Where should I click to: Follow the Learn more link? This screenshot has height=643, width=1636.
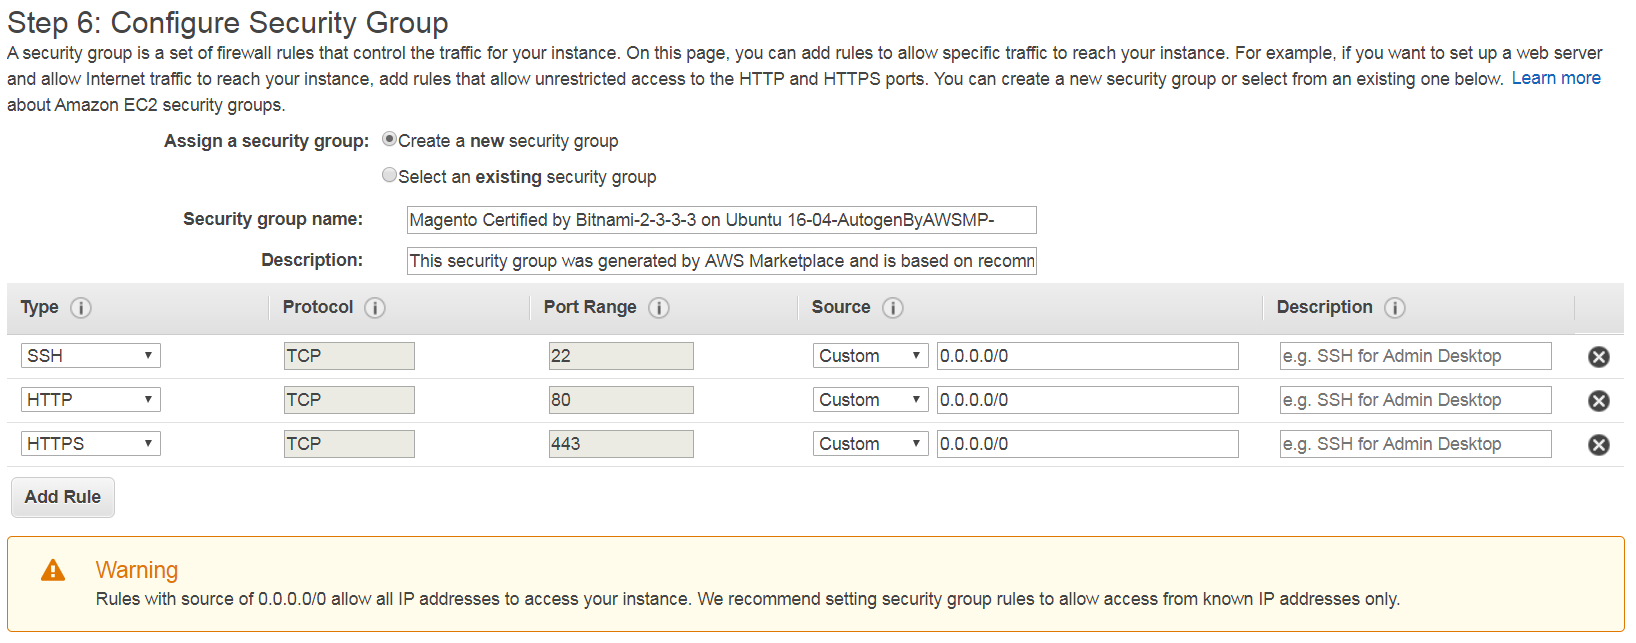[x=1555, y=78]
